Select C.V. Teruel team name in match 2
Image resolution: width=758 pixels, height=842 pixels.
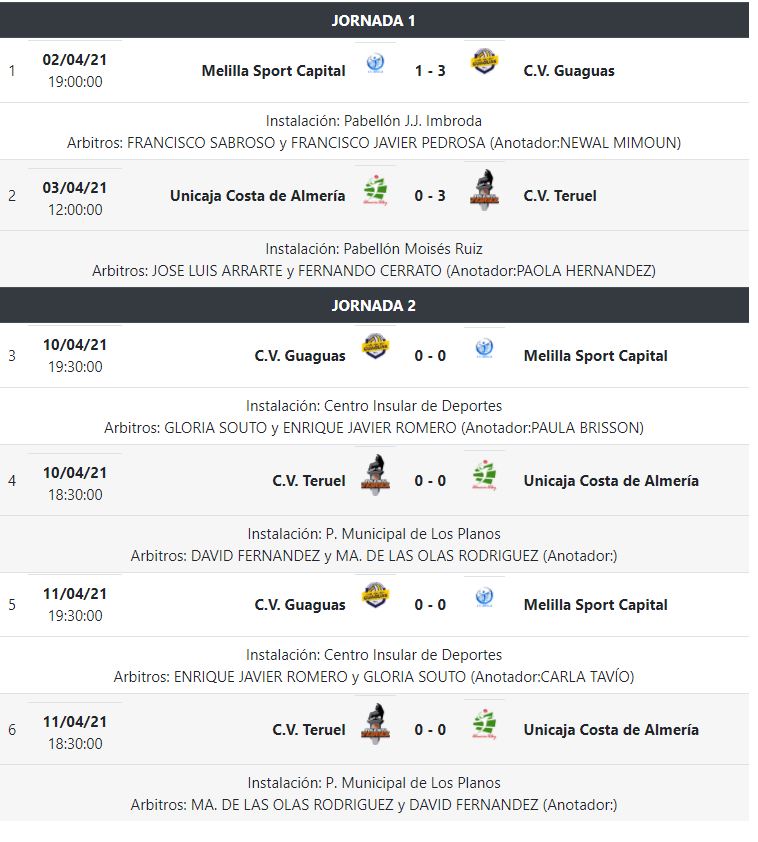coord(560,196)
